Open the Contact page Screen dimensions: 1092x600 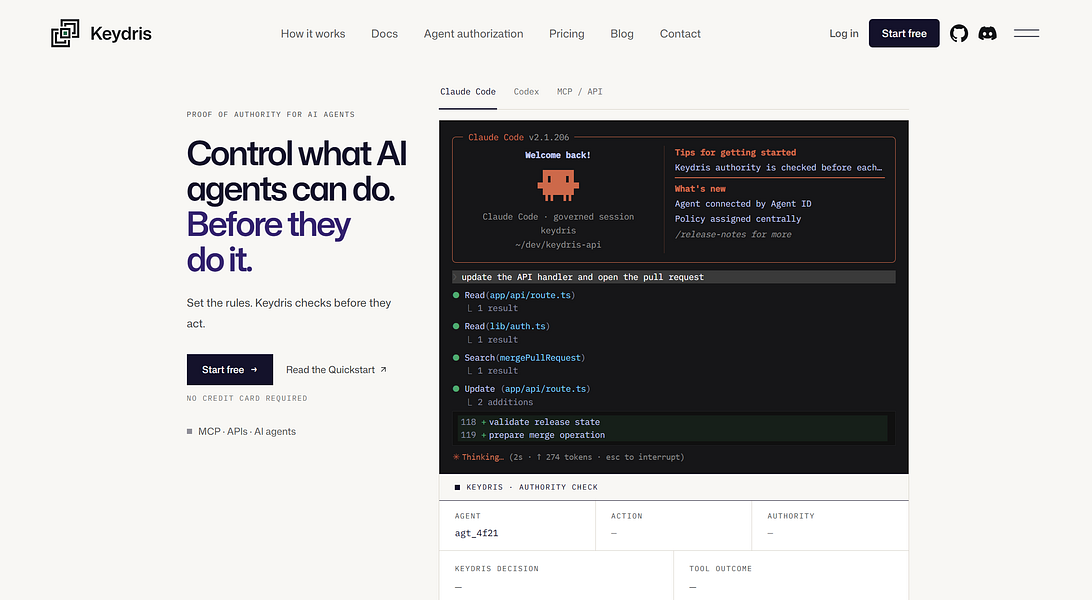pyautogui.click(x=680, y=33)
